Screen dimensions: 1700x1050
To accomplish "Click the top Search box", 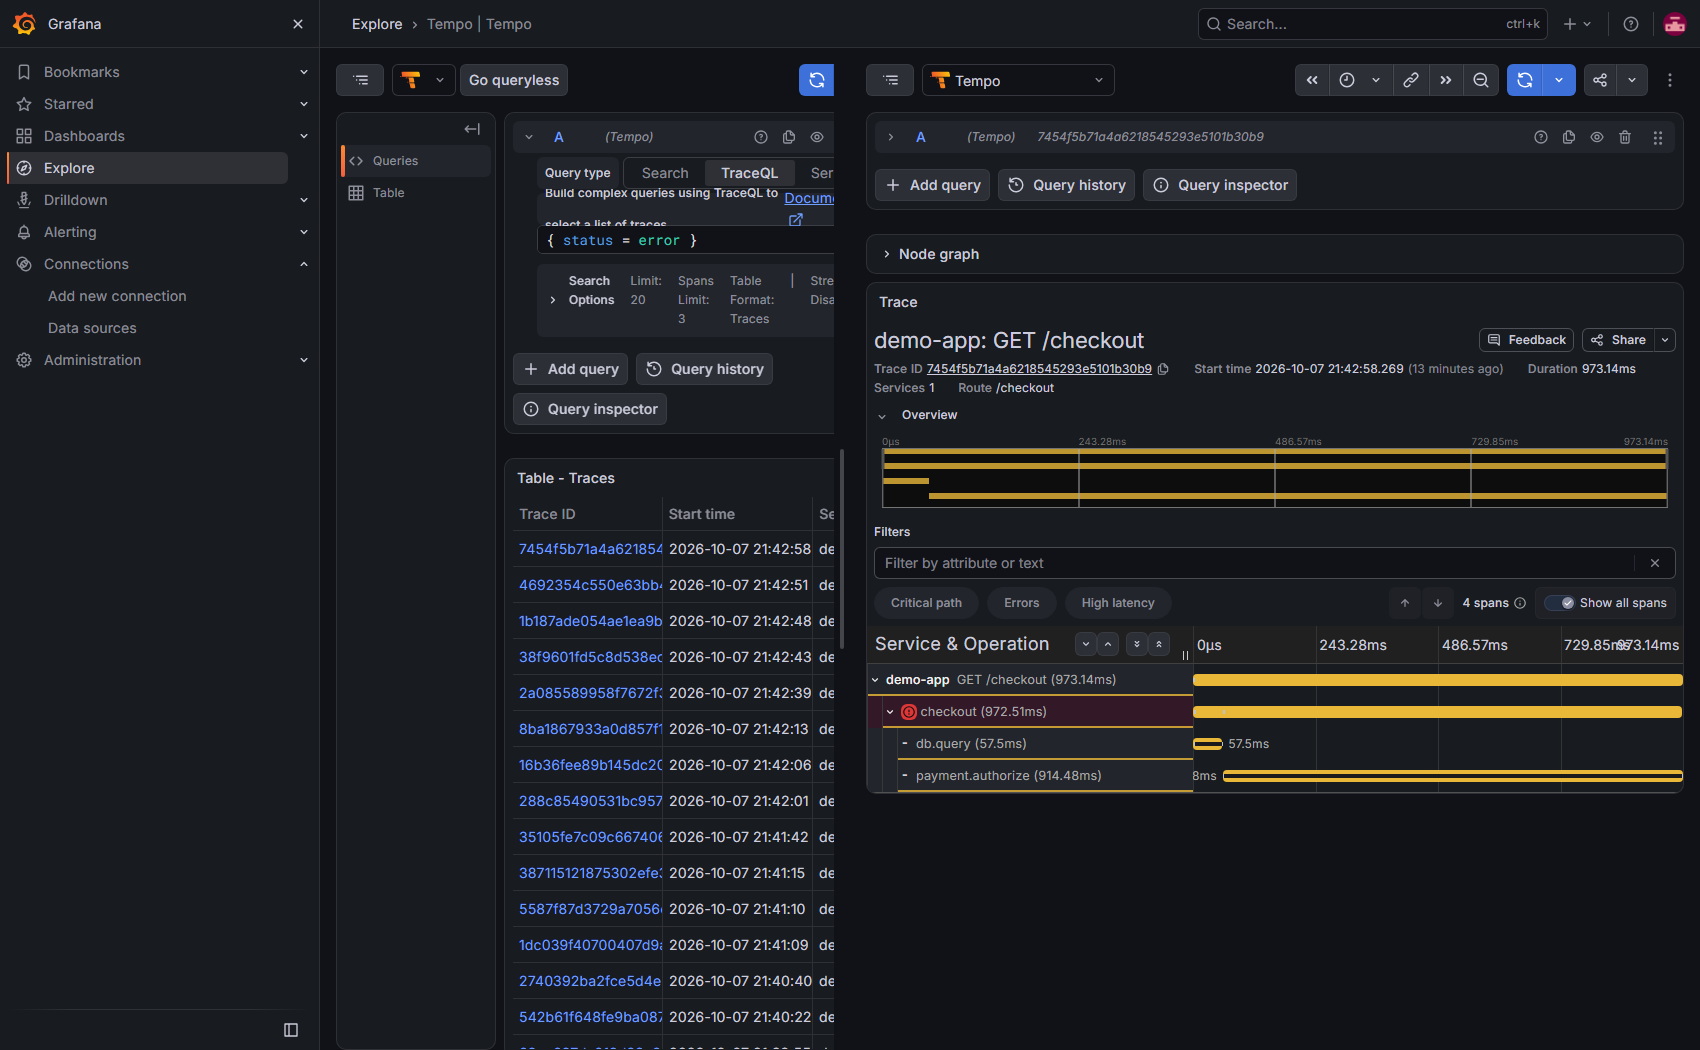I will (1372, 24).
